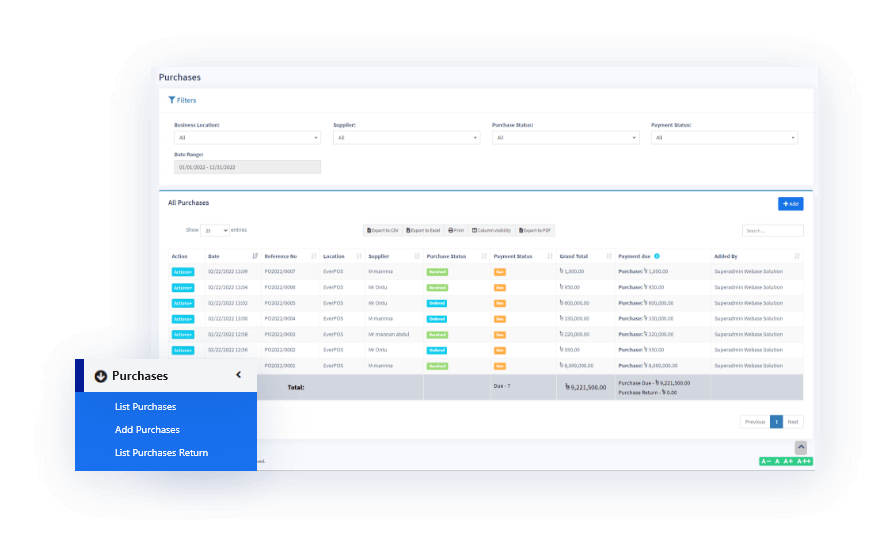Open the Business Location dropdown
Image resolution: width=896 pixels, height=554 pixels.
coord(247,138)
